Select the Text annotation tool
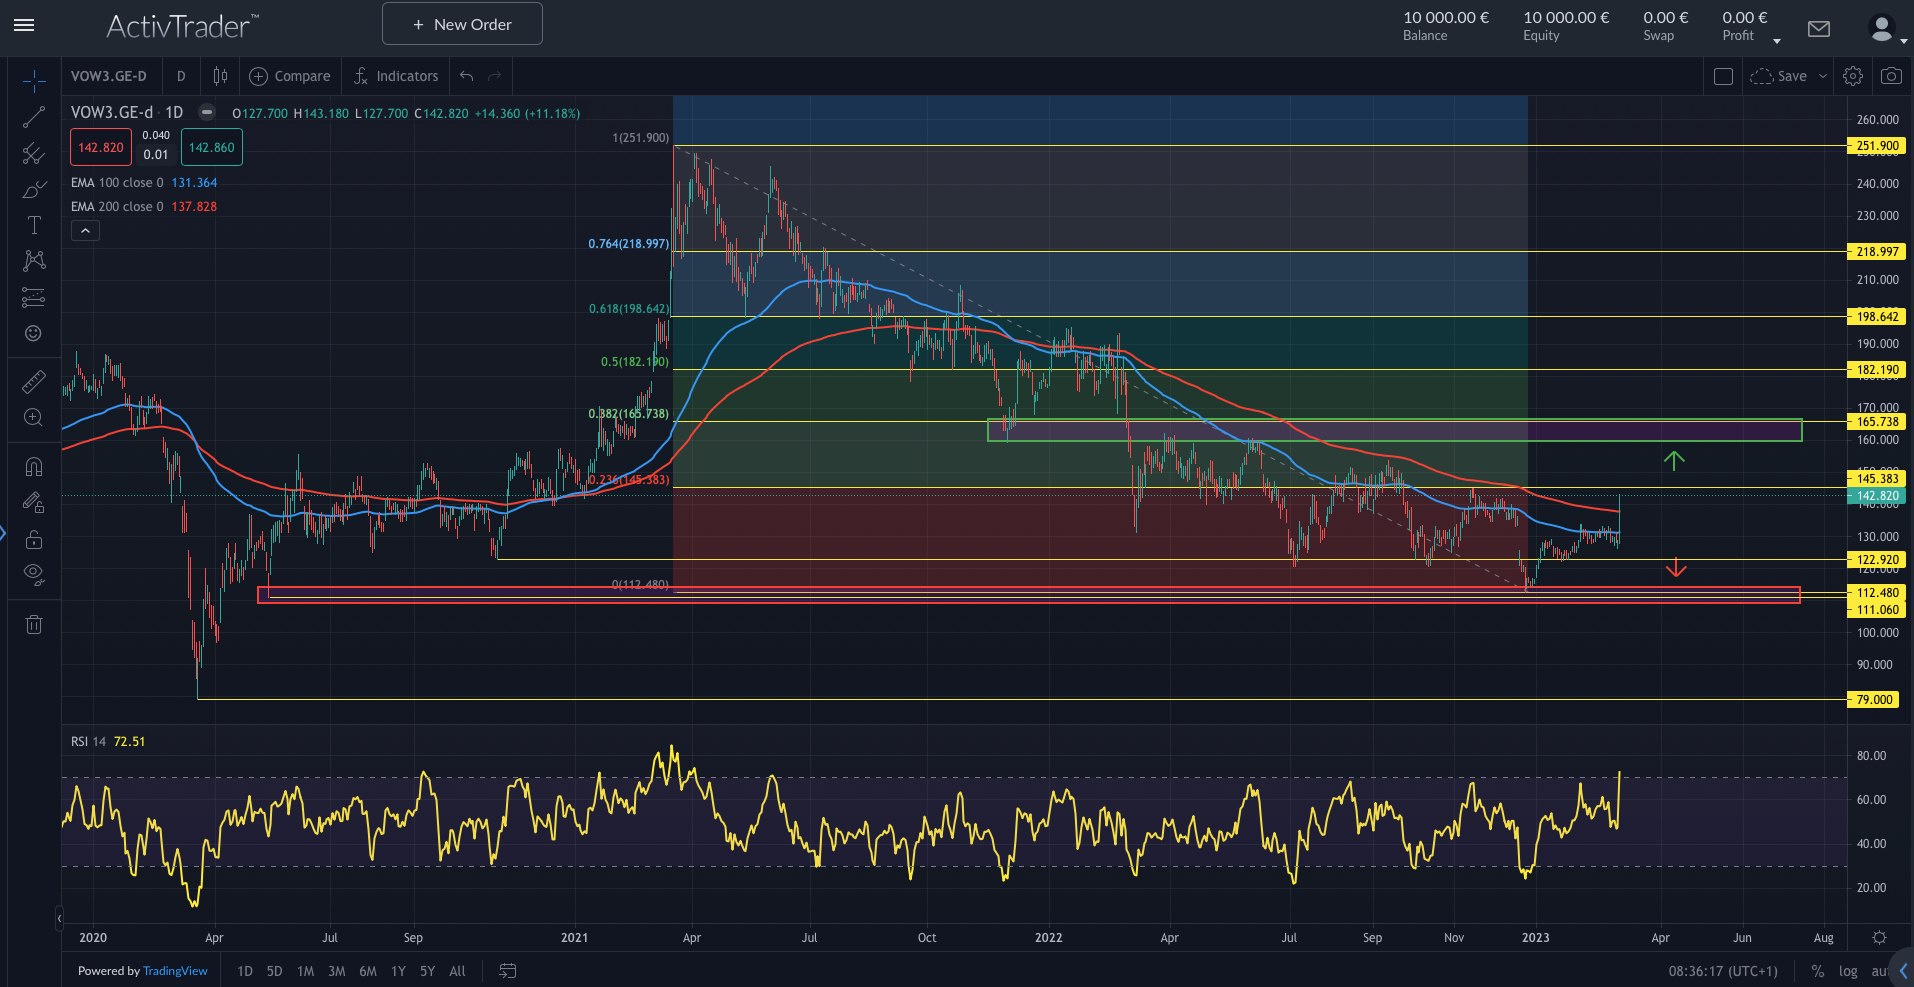The height and width of the screenshot is (987, 1914). tap(33, 225)
